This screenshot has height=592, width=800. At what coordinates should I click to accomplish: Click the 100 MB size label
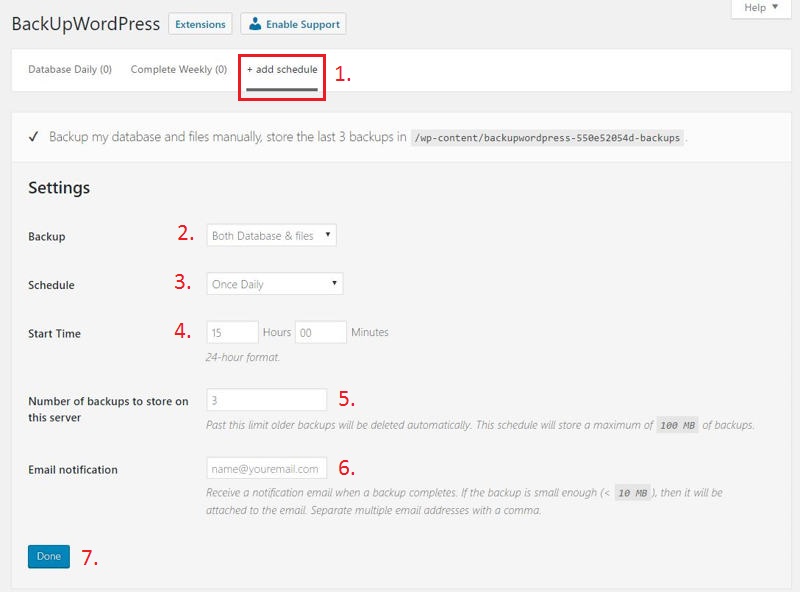pyautogui.click(x=677, y=425)
